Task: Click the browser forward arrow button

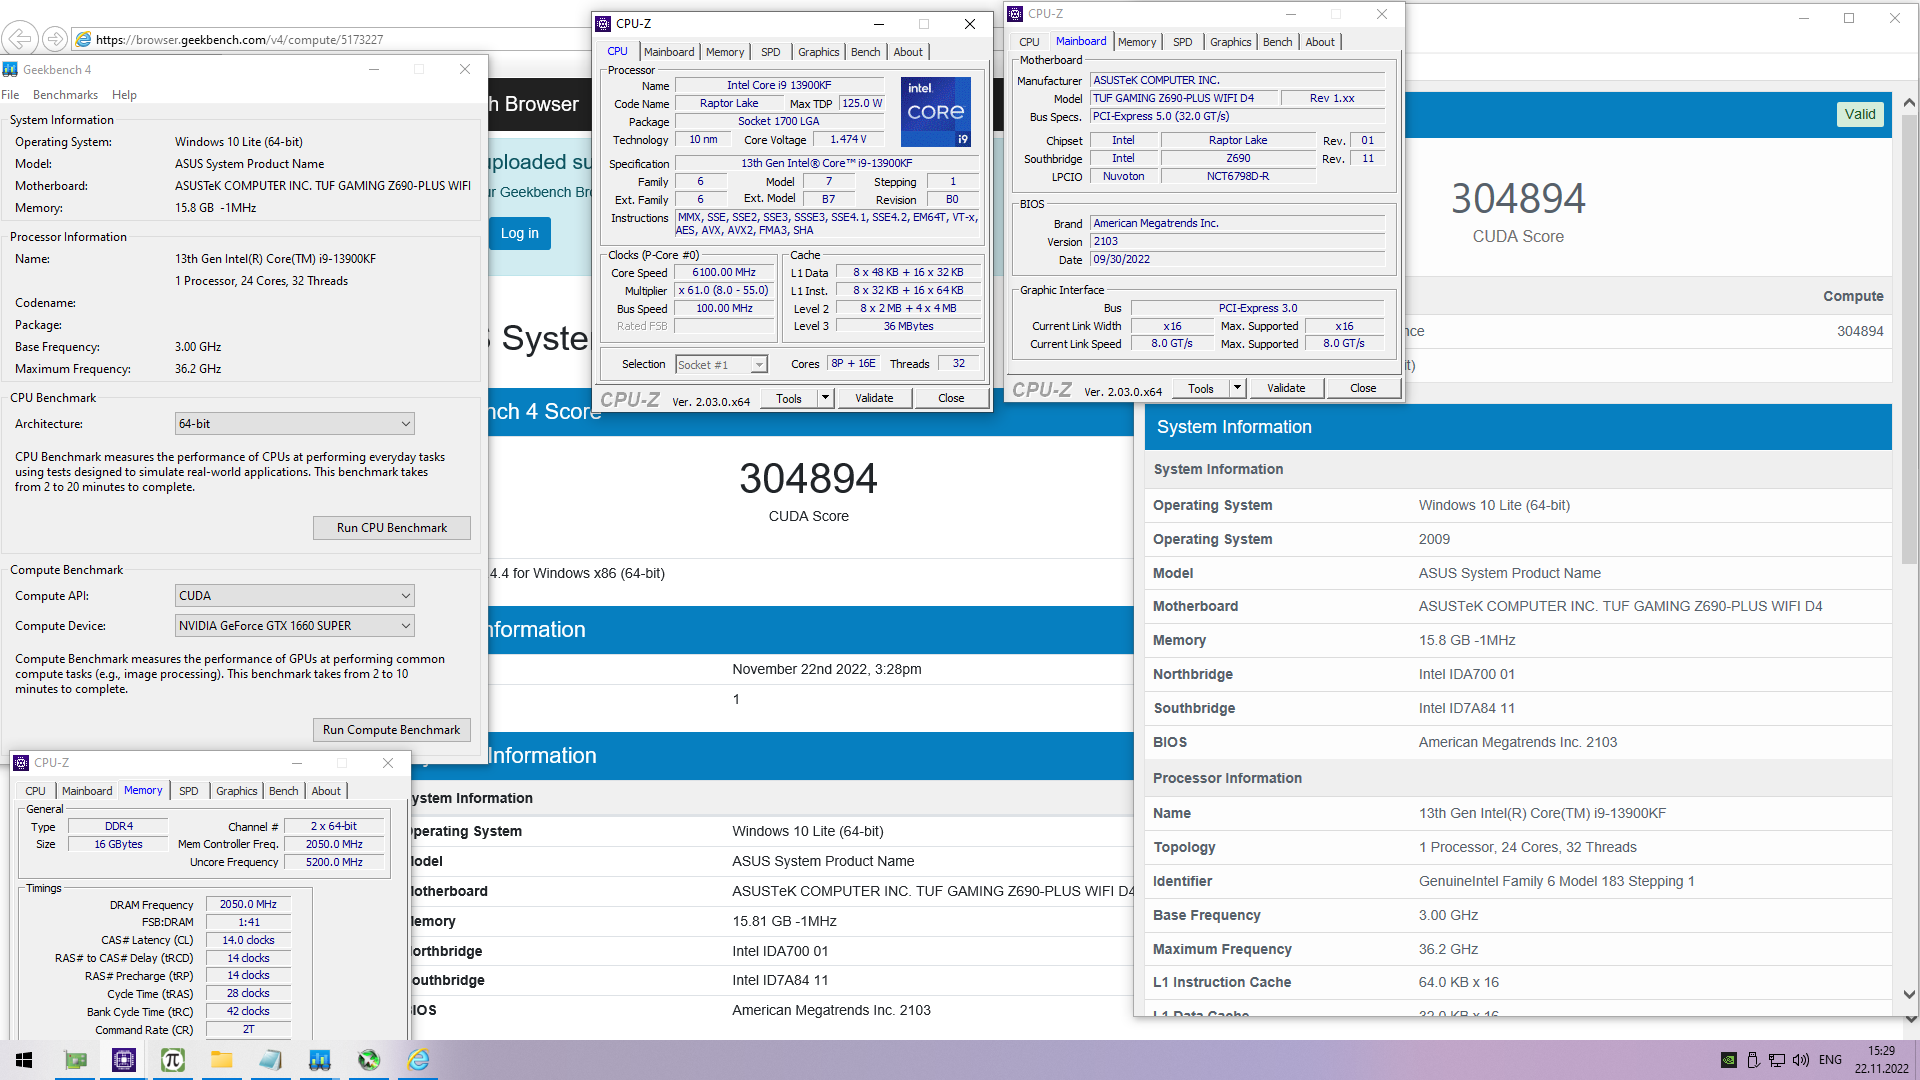Action: tap(55, 39)
